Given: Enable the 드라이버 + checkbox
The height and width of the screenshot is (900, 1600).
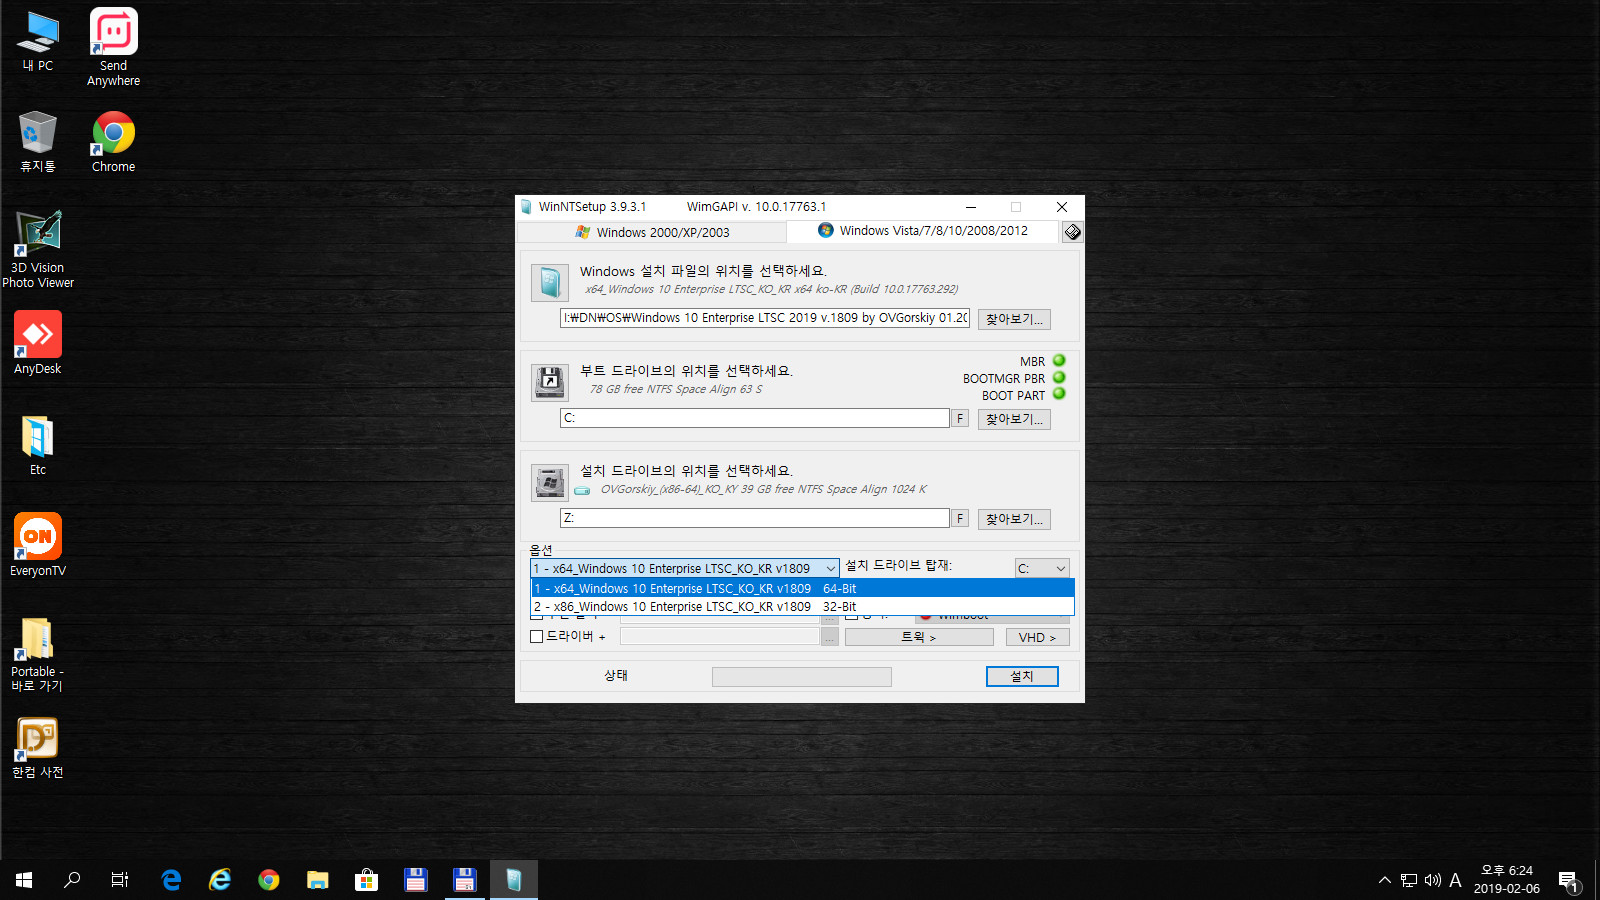Looking at the screenshot, I should tap(536, 636).
